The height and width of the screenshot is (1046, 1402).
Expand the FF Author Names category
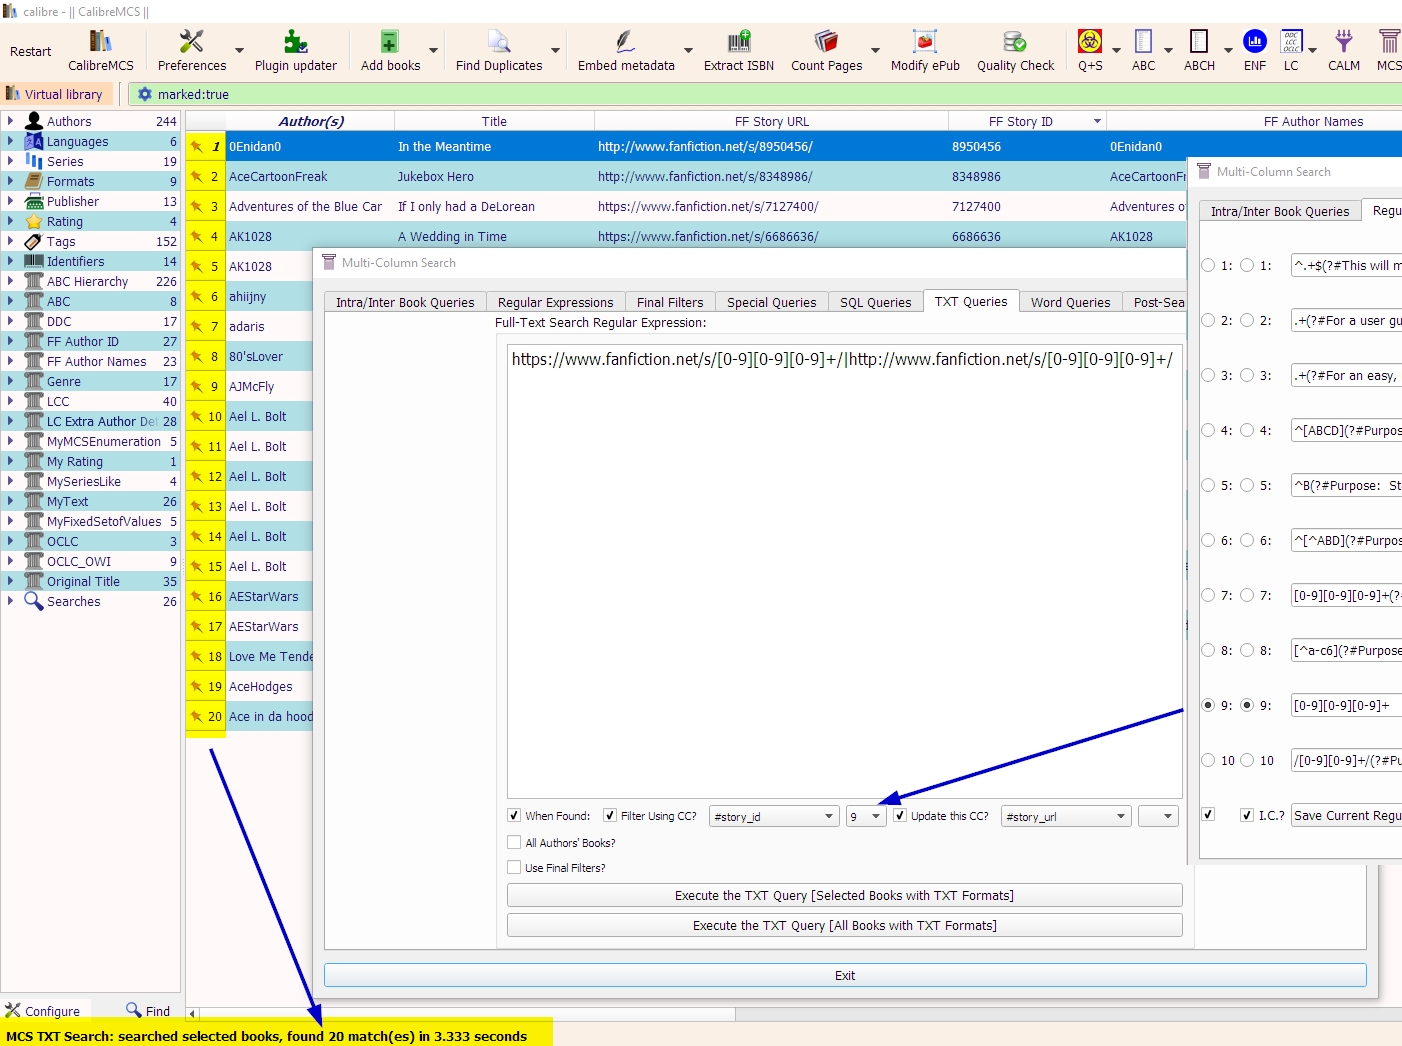[x=10, y=361]
